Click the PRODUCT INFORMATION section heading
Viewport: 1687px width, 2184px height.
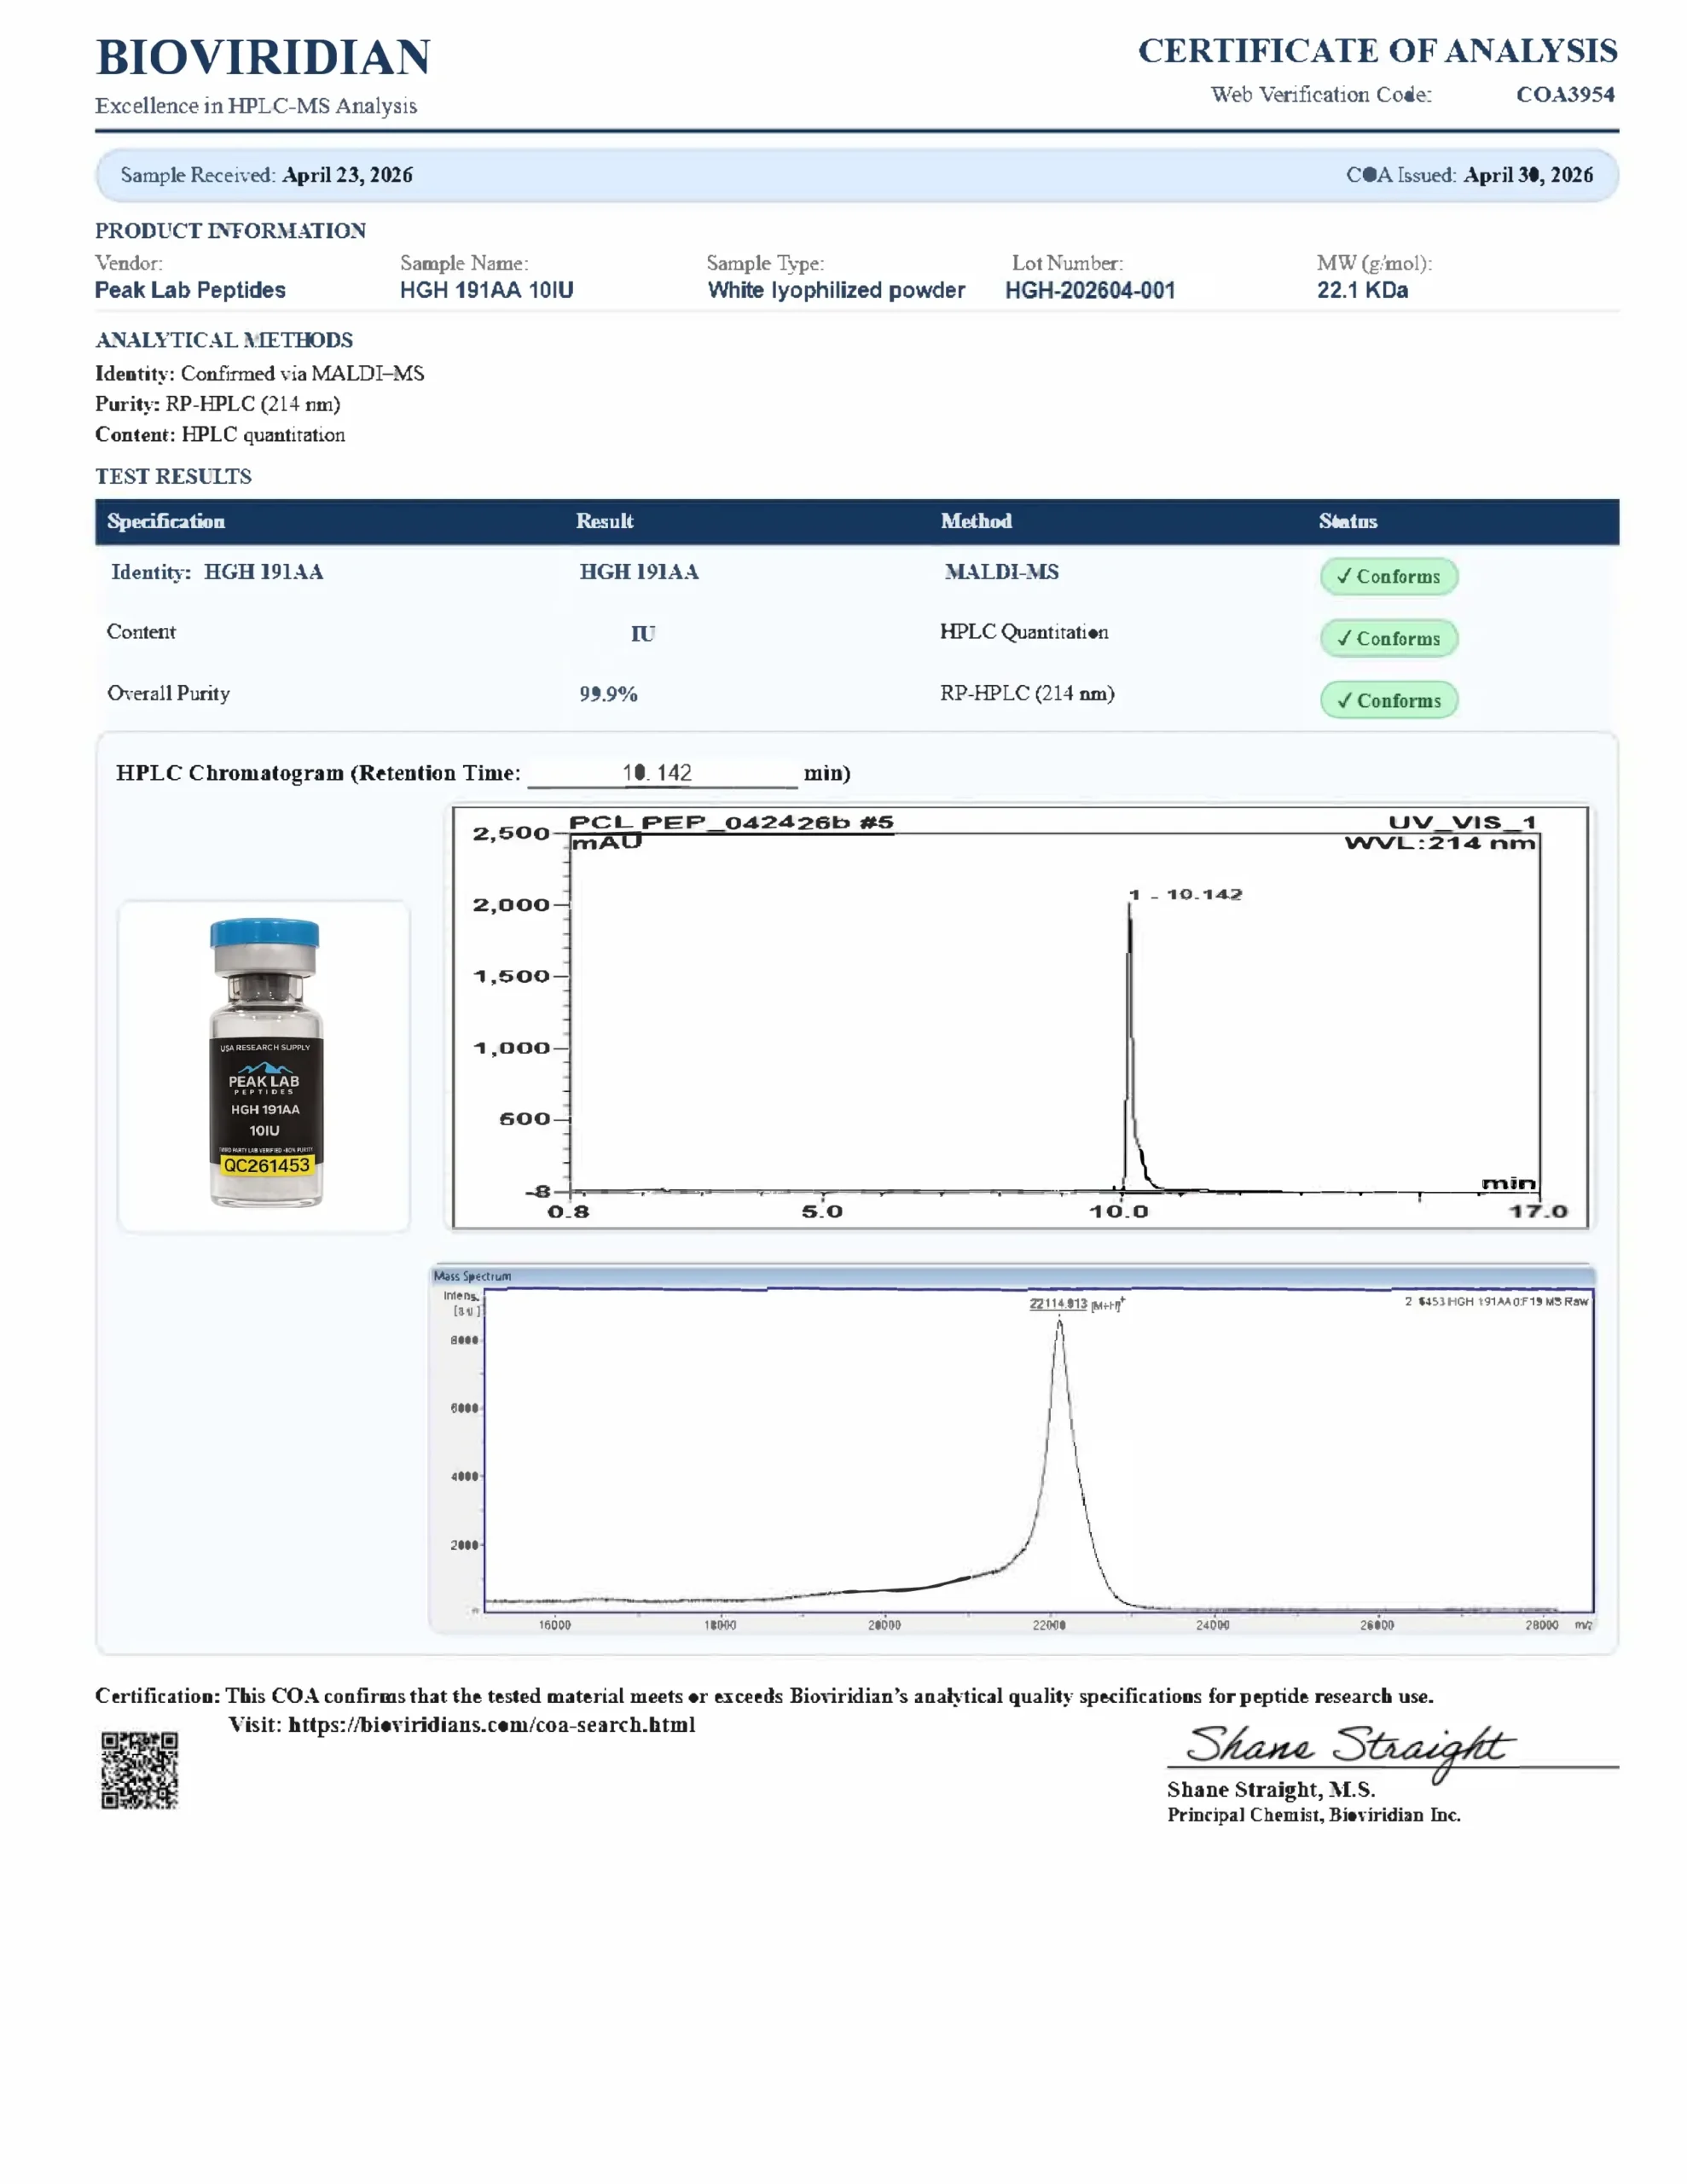coord(230,231)
